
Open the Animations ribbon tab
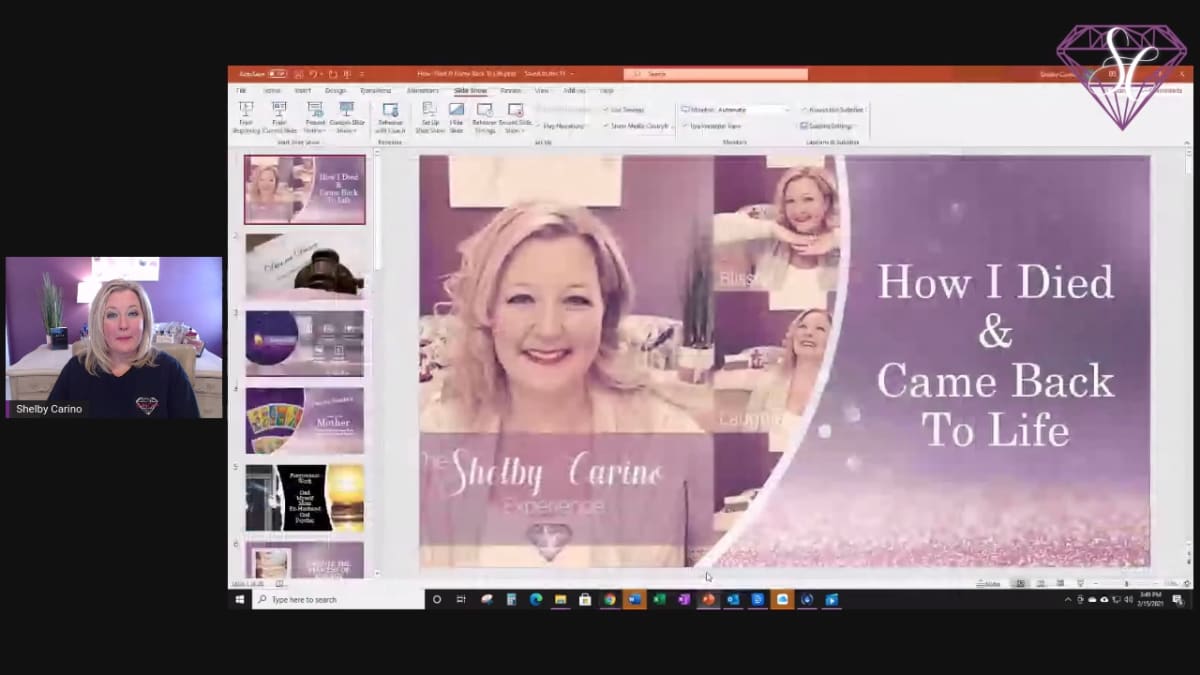pos(423,90)
